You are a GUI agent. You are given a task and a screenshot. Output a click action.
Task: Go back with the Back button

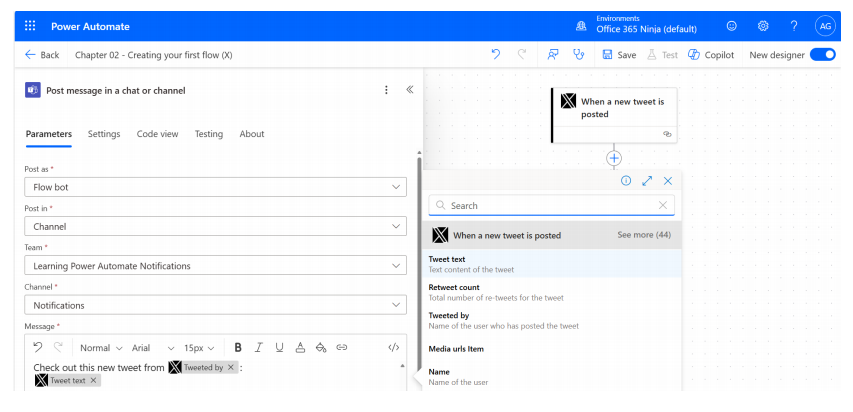[x=42, y=54]
